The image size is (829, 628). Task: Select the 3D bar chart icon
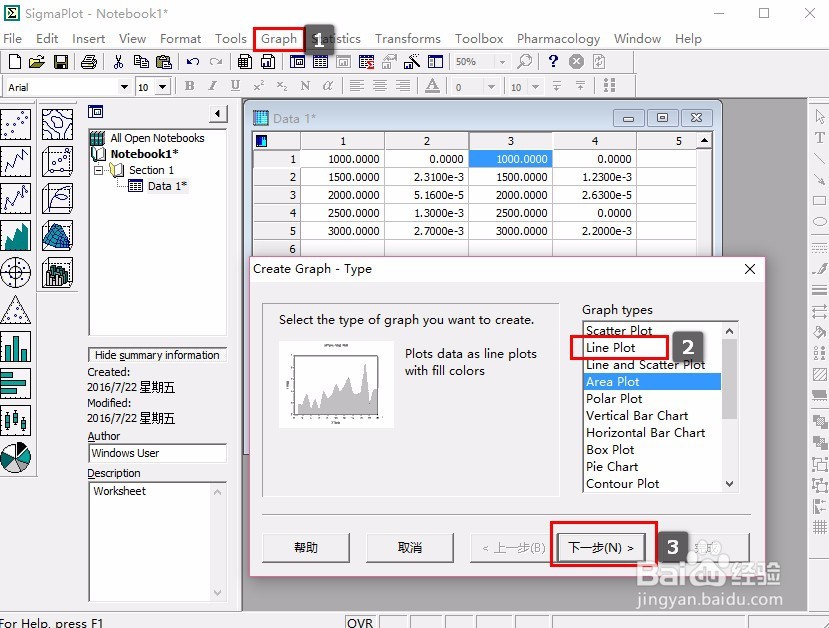click(57, 272)
